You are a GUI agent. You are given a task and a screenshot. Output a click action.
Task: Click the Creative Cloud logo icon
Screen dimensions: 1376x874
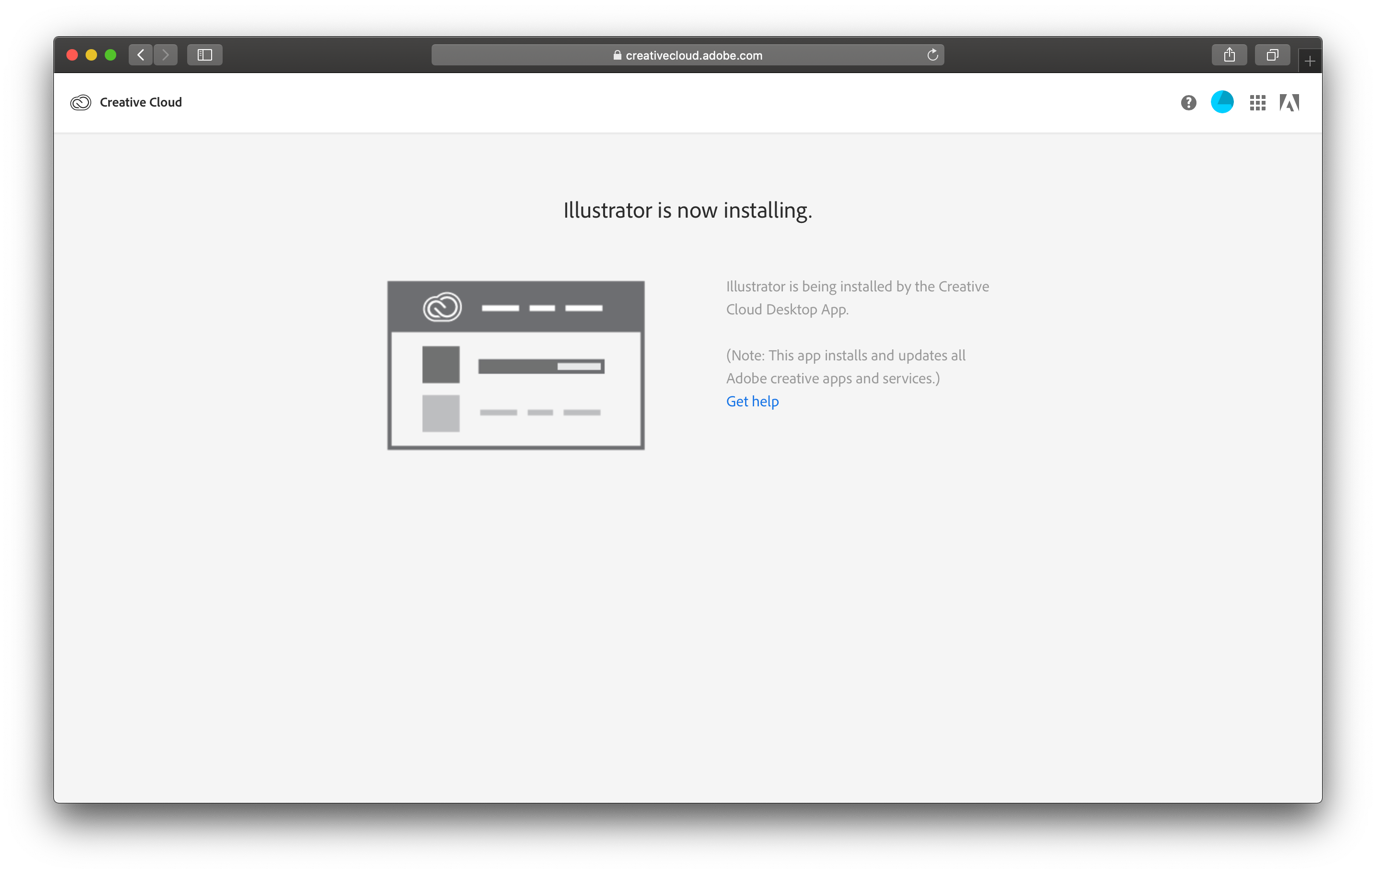click(80, 102)
